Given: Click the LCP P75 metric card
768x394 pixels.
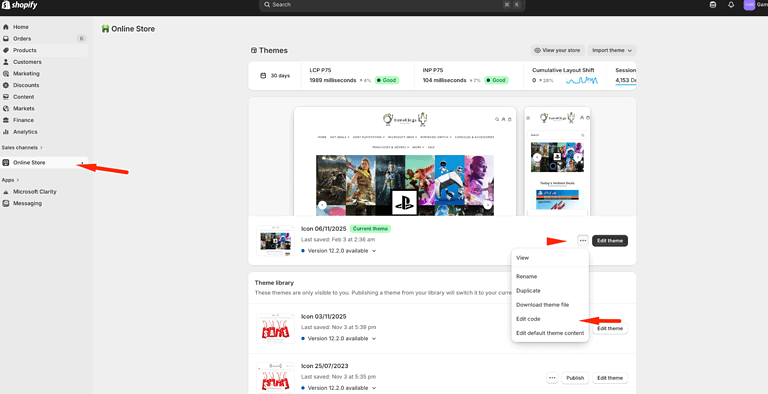Looking at the screenshot, I should (358, 76).
